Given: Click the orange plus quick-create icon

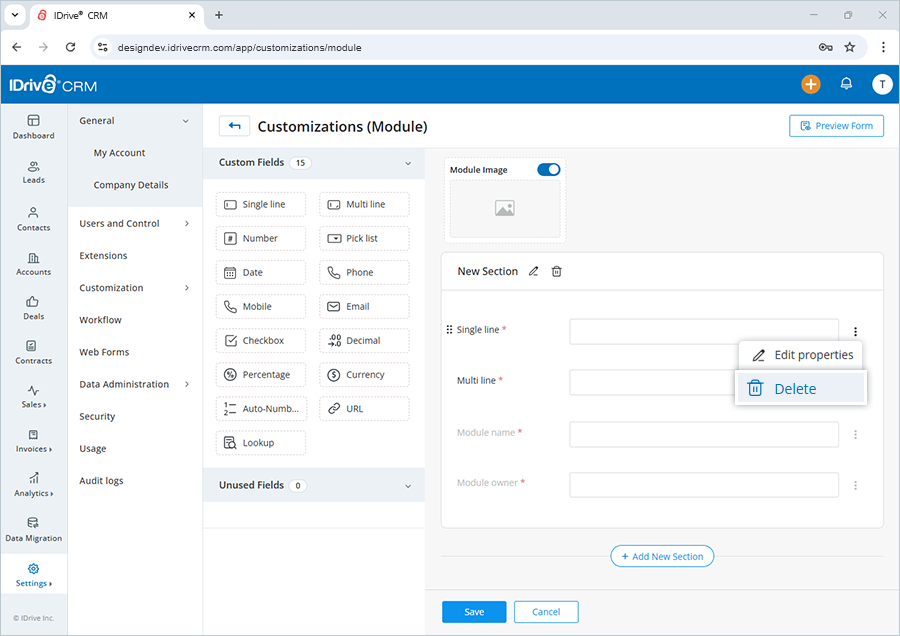Looking at the screenshot, I should pos(811,85).
